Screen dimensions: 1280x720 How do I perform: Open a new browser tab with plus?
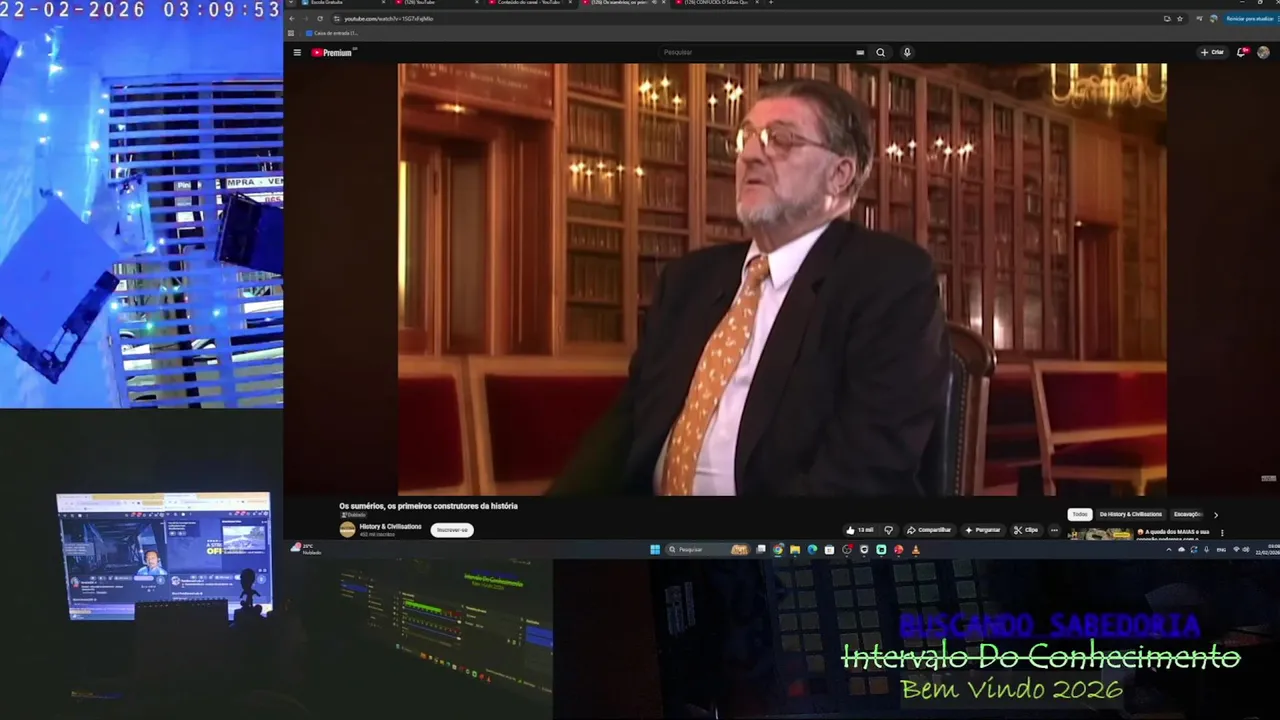pos(770,3)
